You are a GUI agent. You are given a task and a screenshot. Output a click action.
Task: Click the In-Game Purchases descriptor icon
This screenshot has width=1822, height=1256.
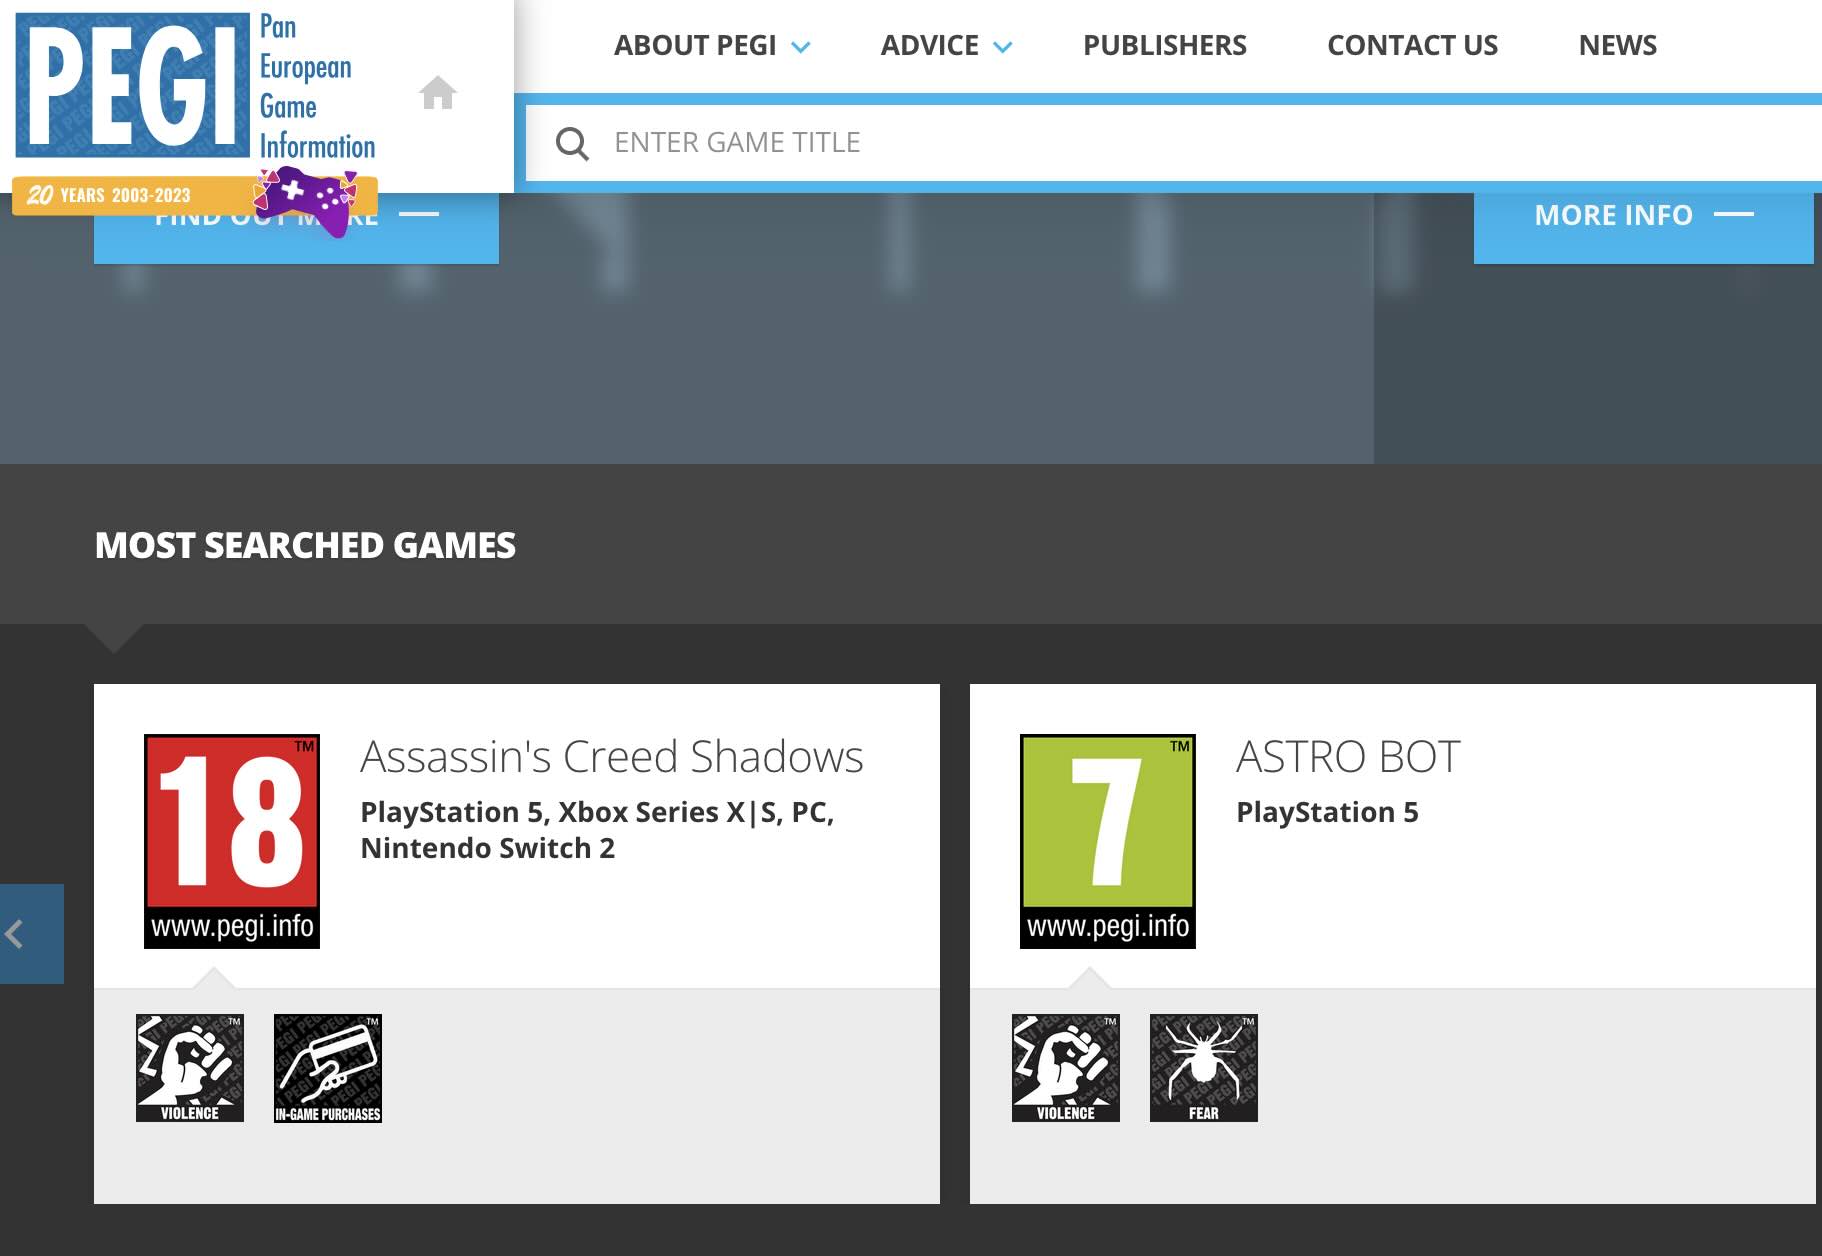[328, 1068]
